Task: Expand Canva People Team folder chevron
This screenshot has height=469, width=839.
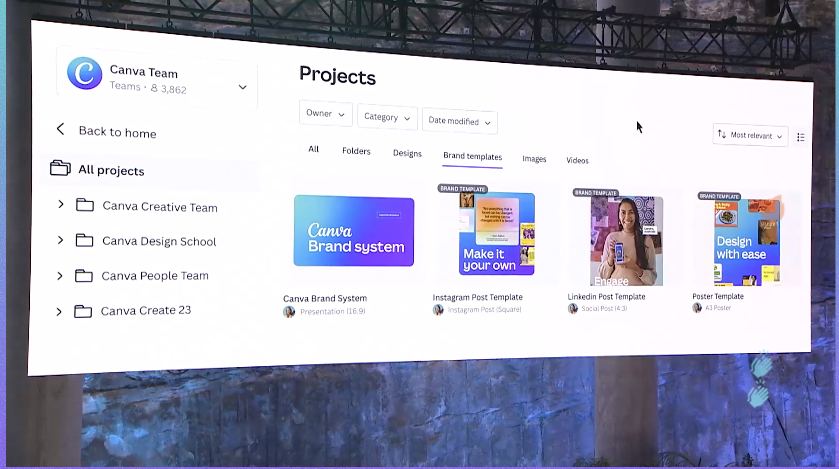Action: pyautogui.click(x=59, y=276)
